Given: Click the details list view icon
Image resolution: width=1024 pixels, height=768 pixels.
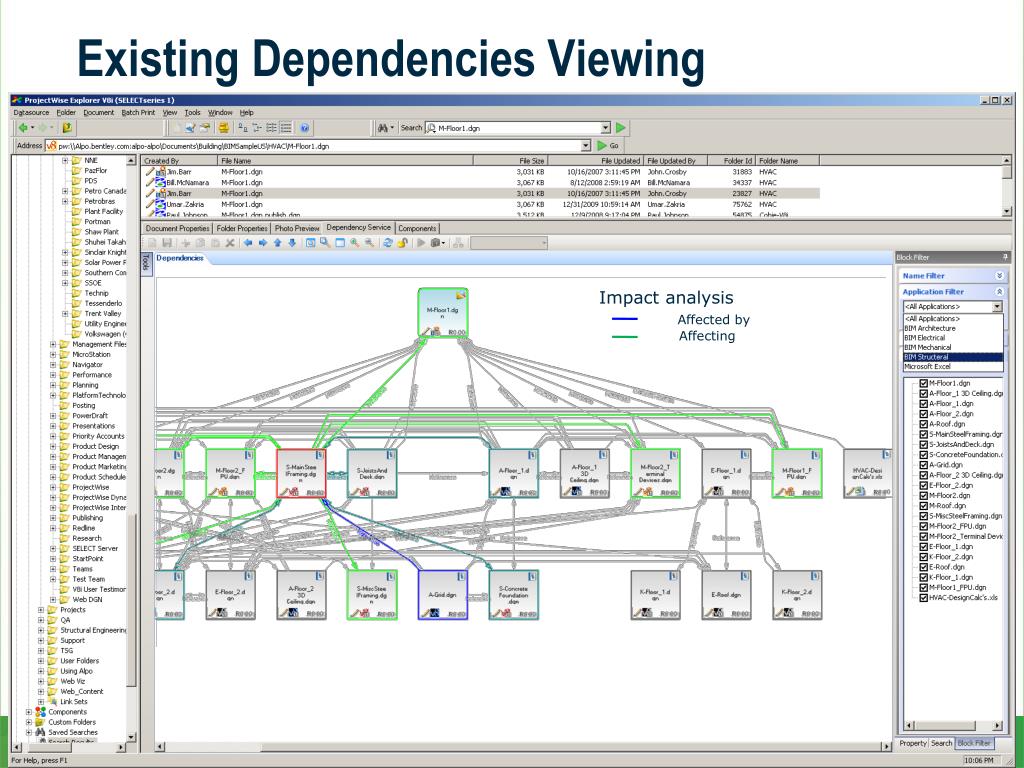Looking at the screenshot, I should [x=285, y=128].
